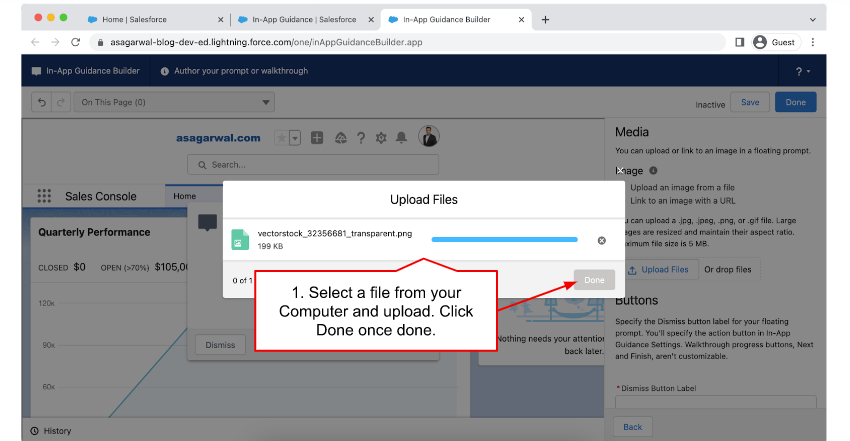Open the favorites list dropdown arrow
850x441 pixels.
click(295, 138)
